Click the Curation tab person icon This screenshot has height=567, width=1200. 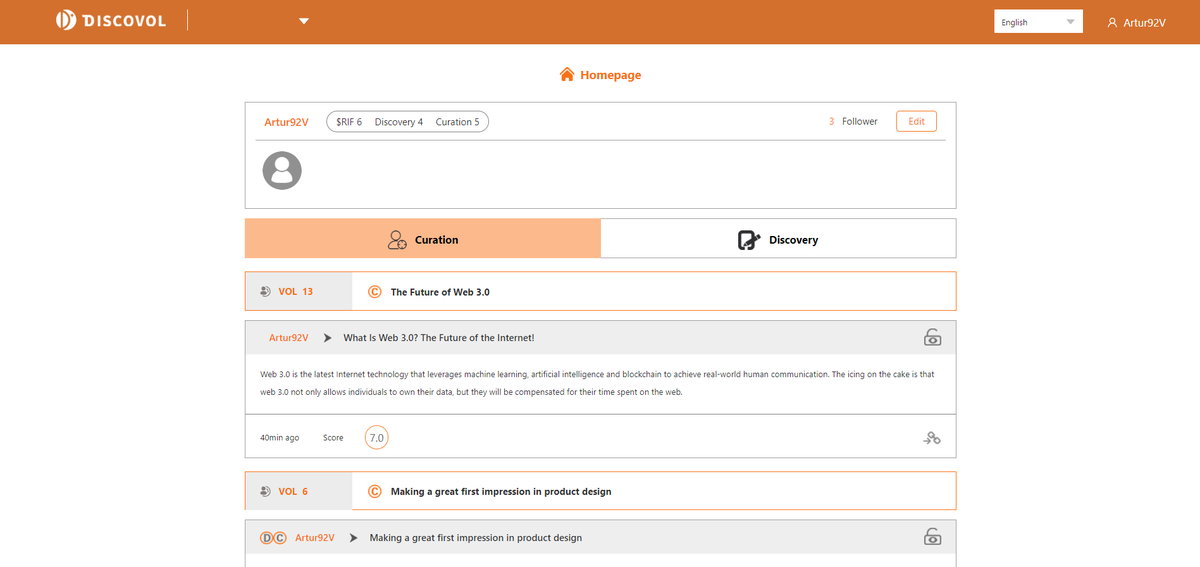(x=397, y=240)
